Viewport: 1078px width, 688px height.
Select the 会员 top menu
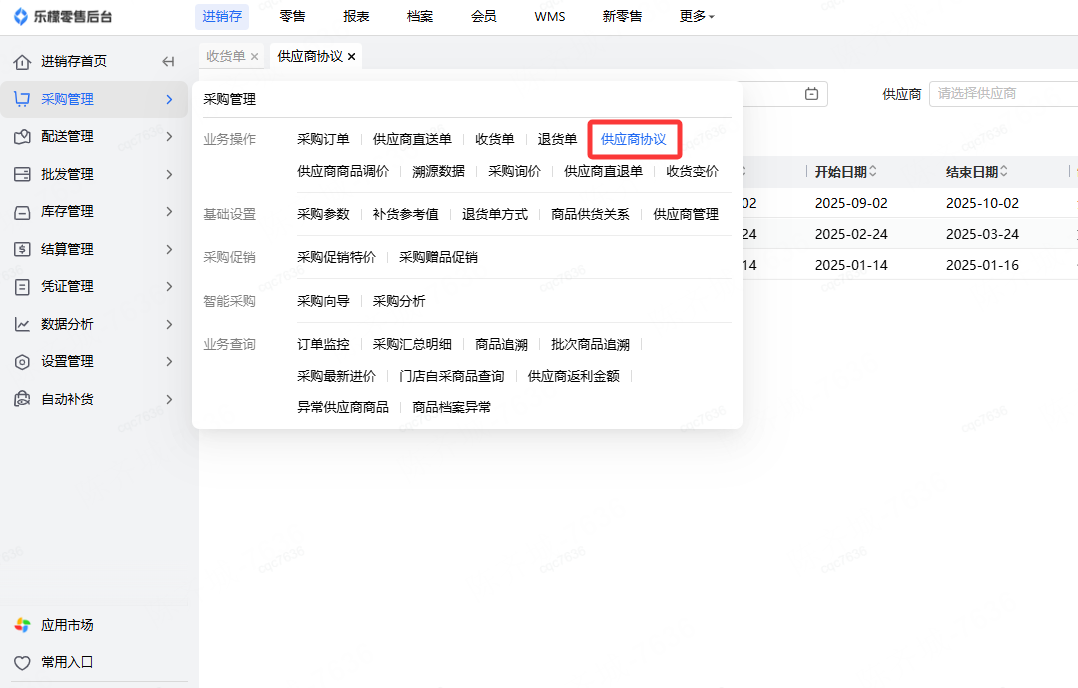(x=484, y=16)
